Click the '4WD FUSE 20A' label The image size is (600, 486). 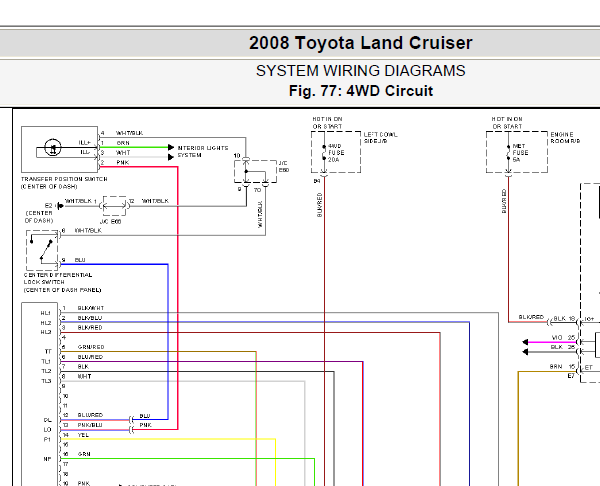tap(336, 153)
